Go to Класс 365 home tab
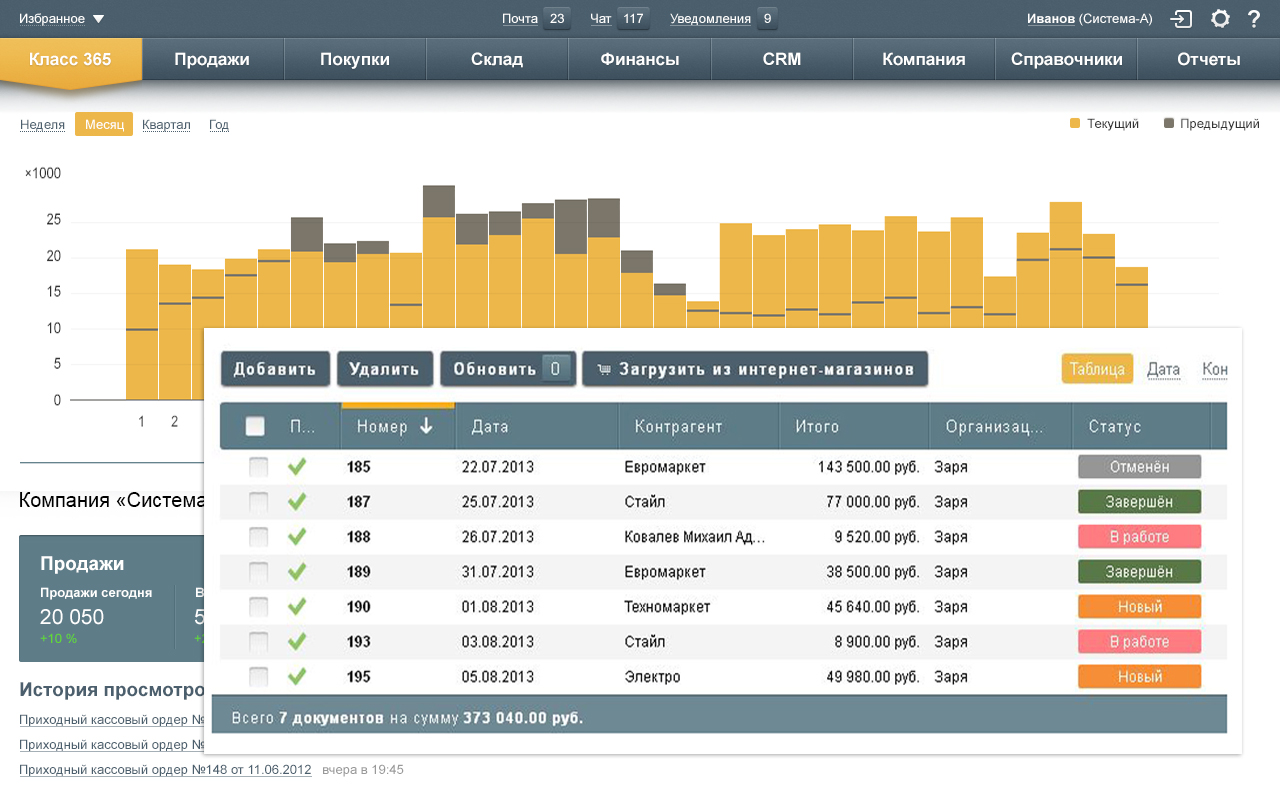1280x800 pixels. [x=70, y=60]
